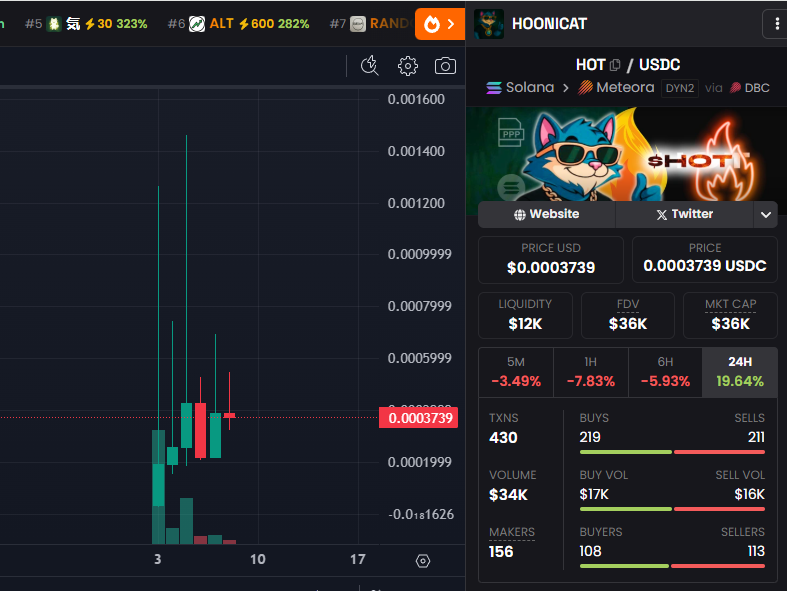Image resolution: width=787 pixels, height=591 pixels.
Task: Click the red 0.0003739 price label on axis
Action: pyautogui.click(x=419, y=418)
